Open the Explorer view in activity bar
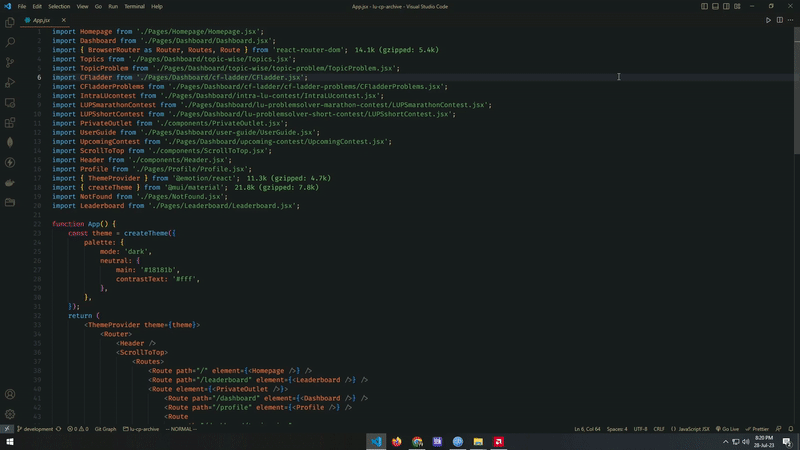This screenshot has width=800, height=450. point(10,22)
